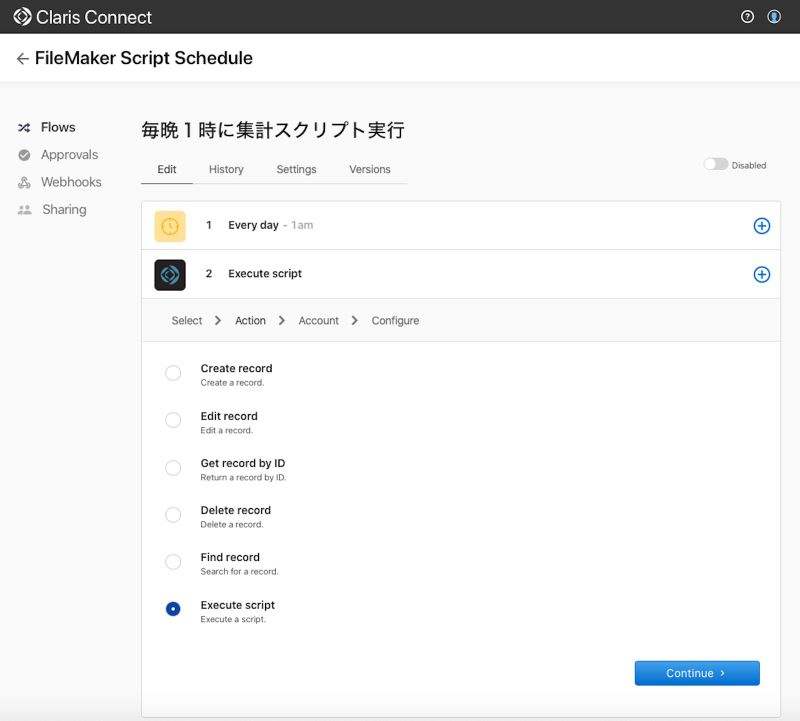Click the 'Create a record.' description

point(232,383)
